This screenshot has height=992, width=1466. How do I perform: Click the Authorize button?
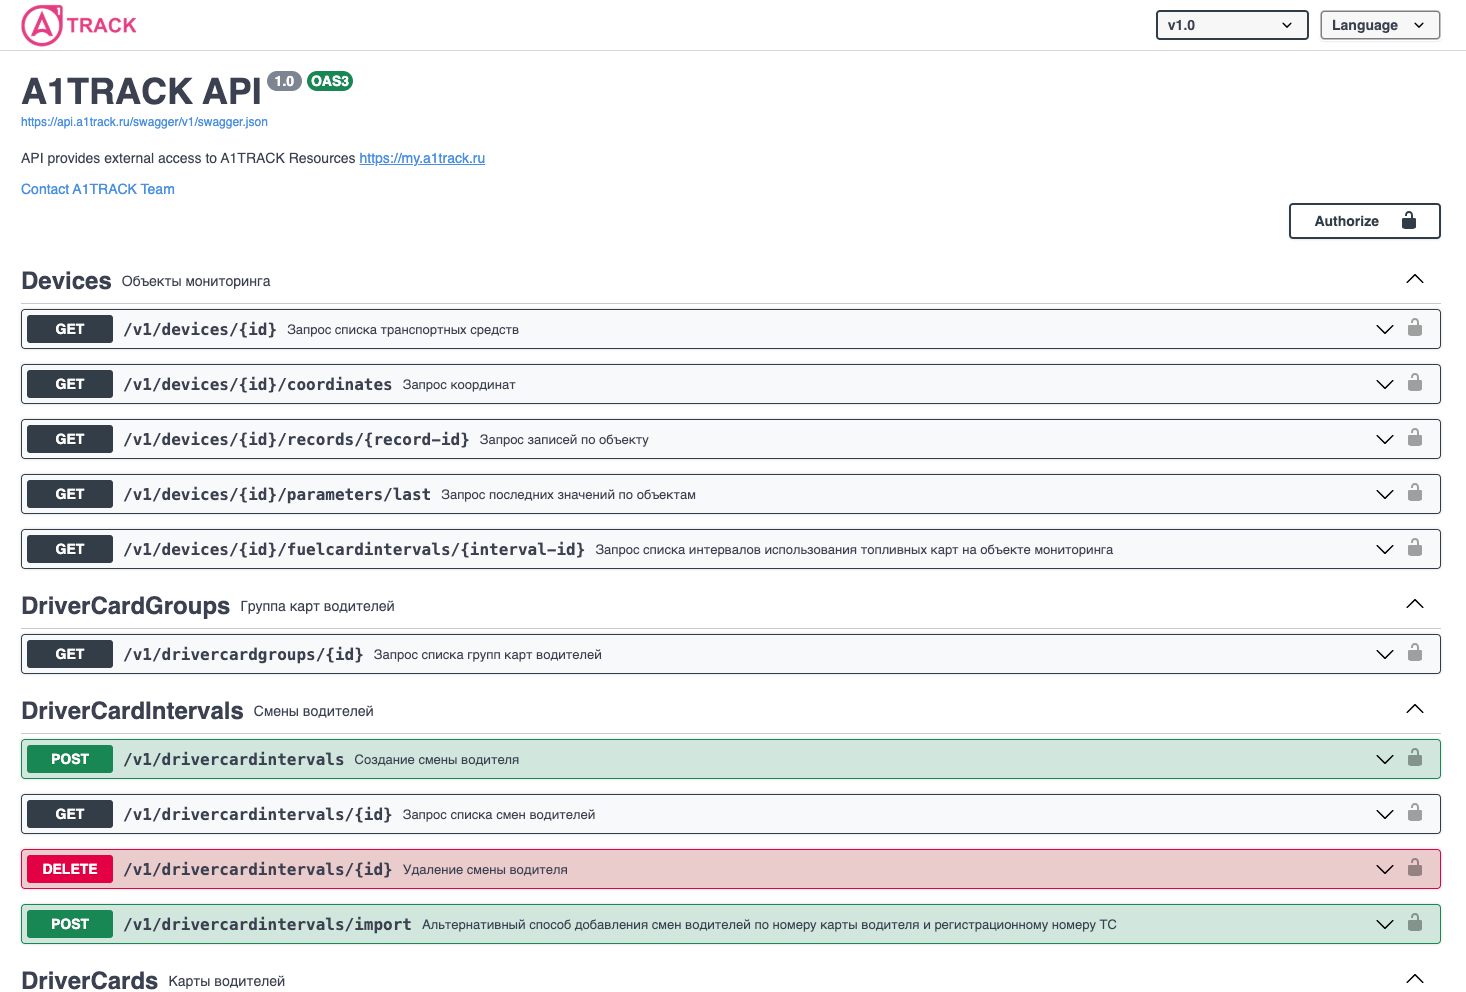pos(1364,221)
